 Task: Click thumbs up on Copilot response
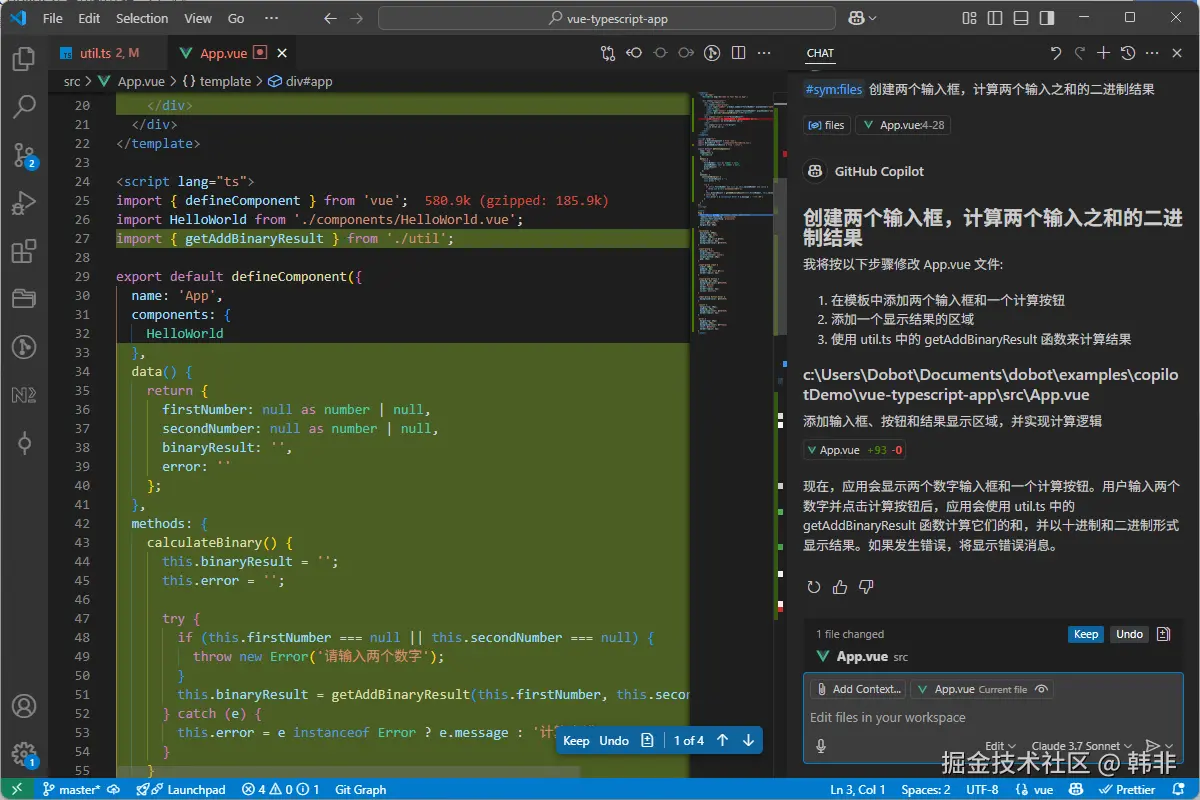point(840,587)
